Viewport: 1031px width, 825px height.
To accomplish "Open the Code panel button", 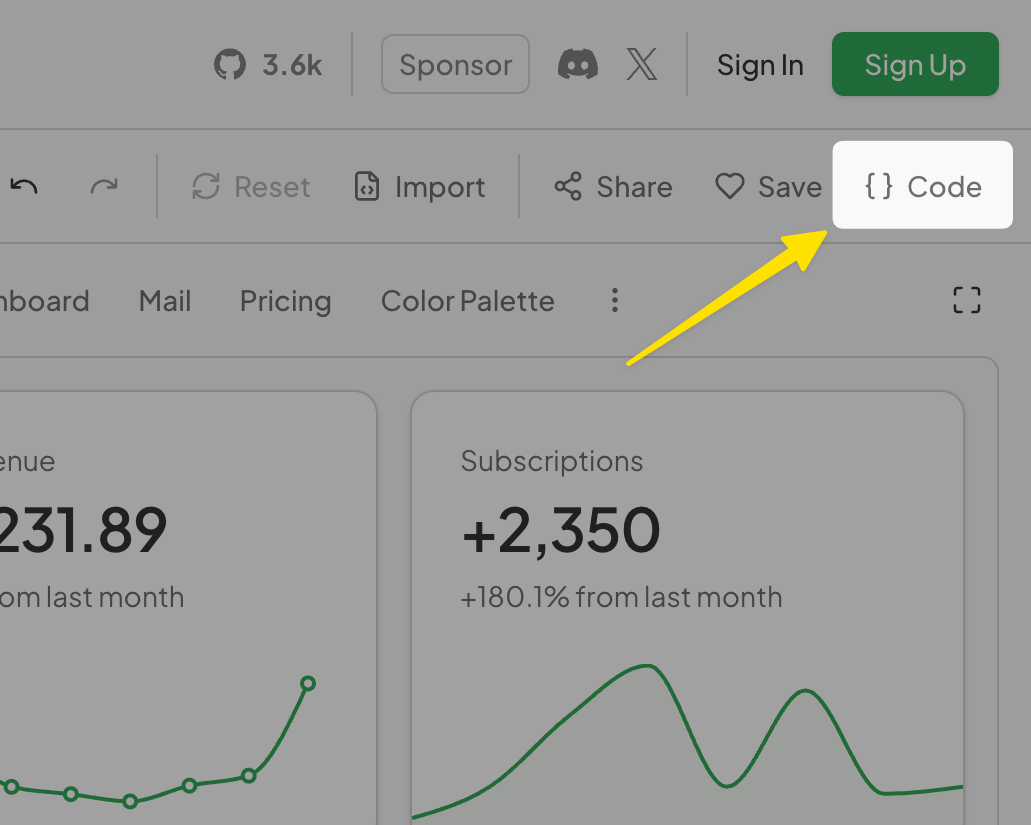I will tap(923, 186).
